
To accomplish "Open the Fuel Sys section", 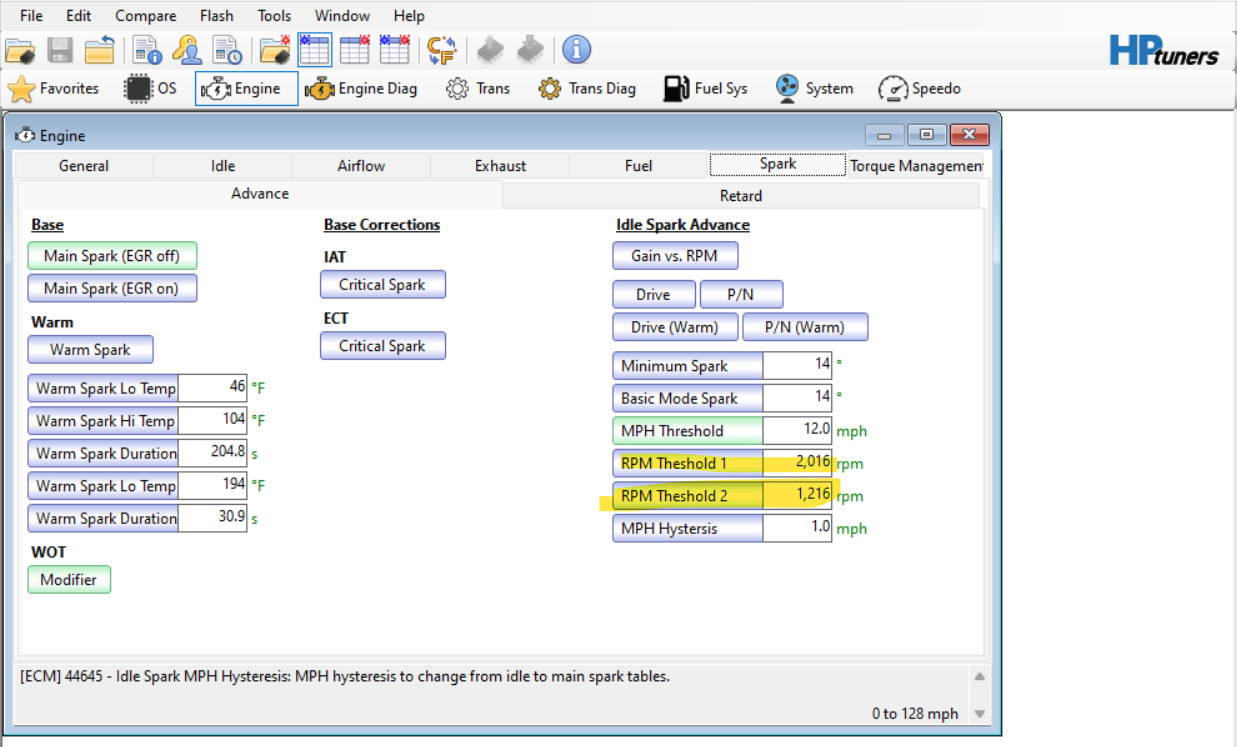I will click(x=705, y=89).
